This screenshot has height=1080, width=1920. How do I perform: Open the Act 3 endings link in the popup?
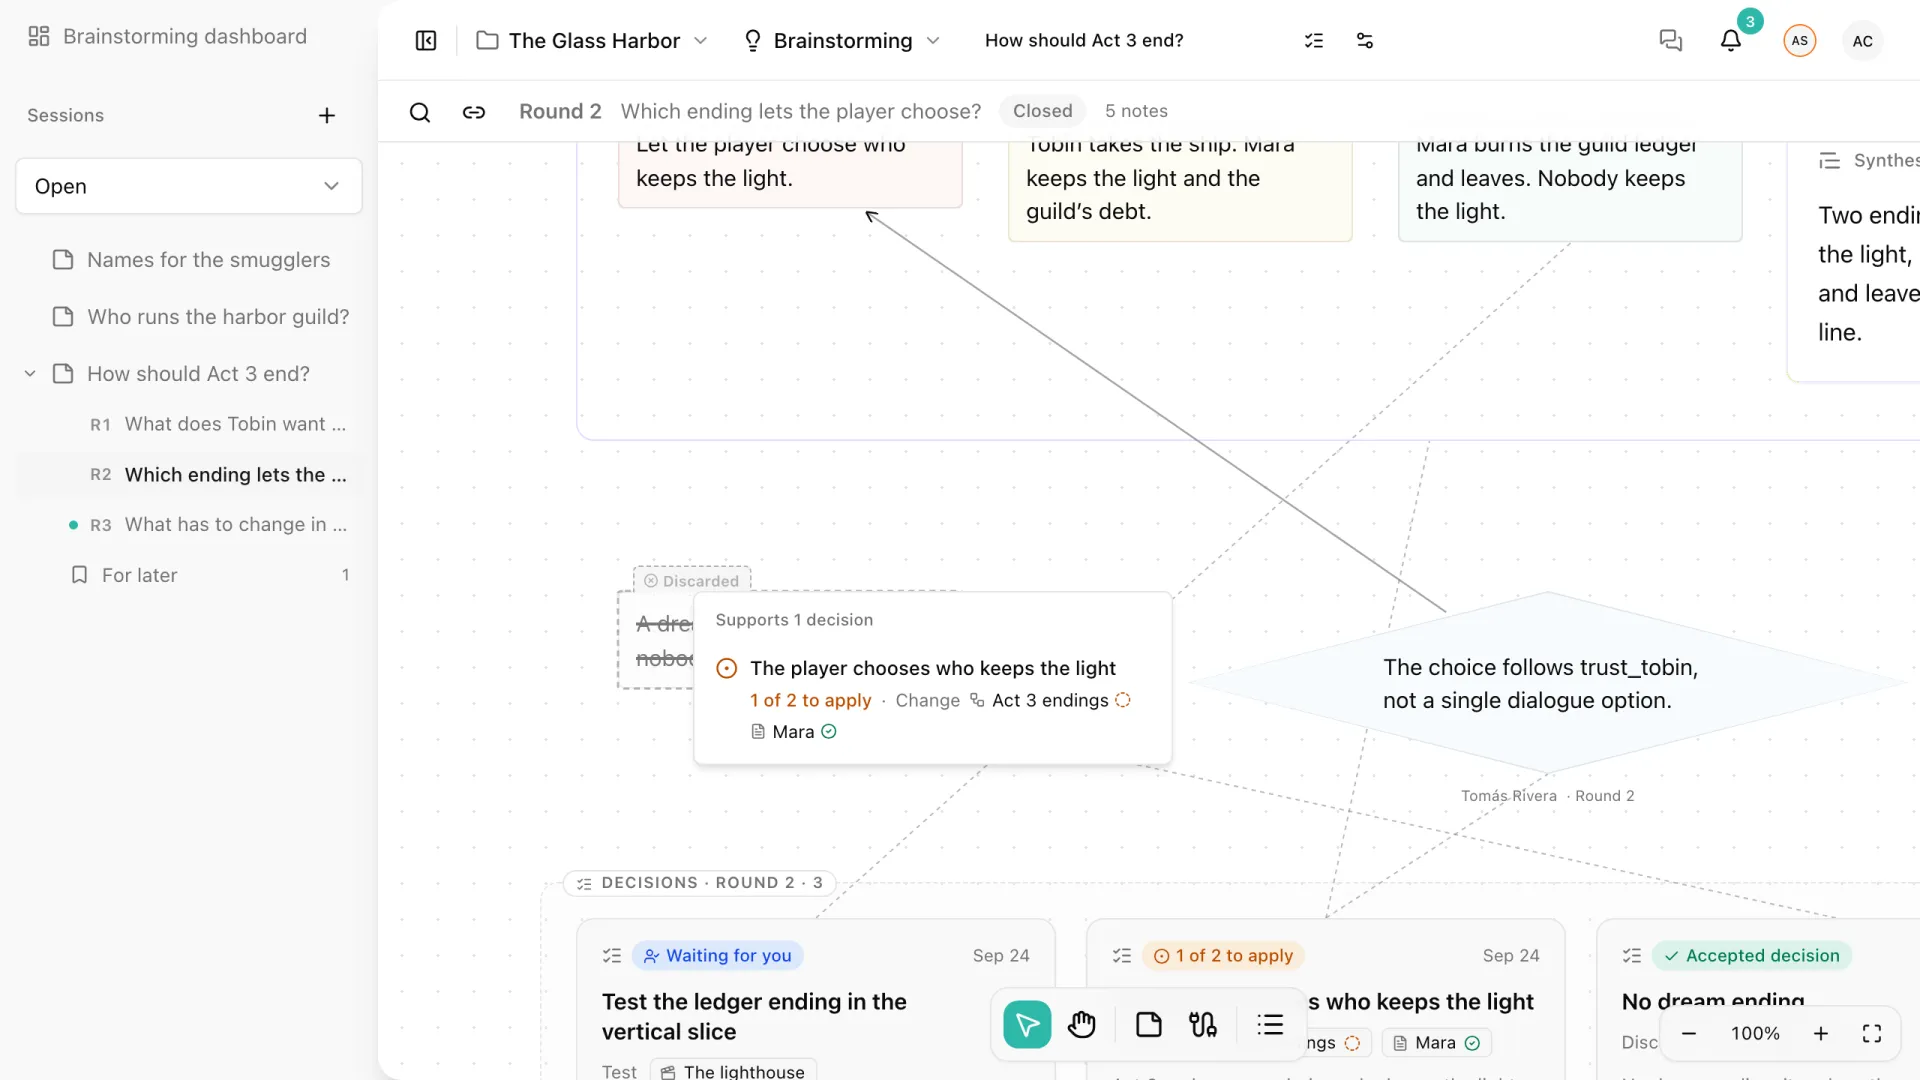[x=1050, y=701]
